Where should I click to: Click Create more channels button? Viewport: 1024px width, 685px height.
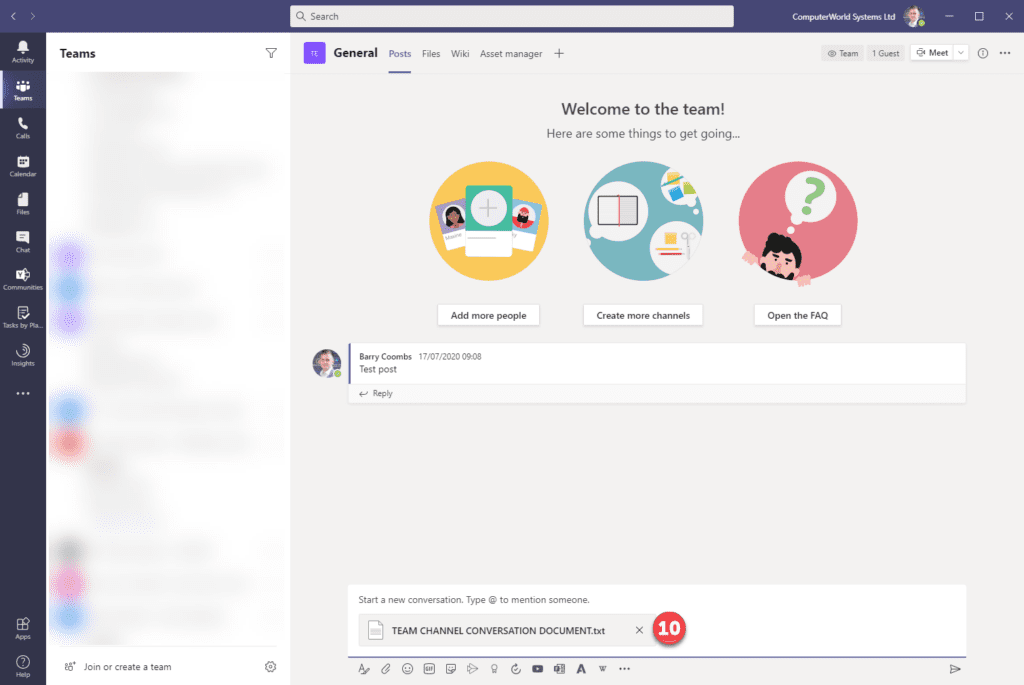(x=643, y=315)
